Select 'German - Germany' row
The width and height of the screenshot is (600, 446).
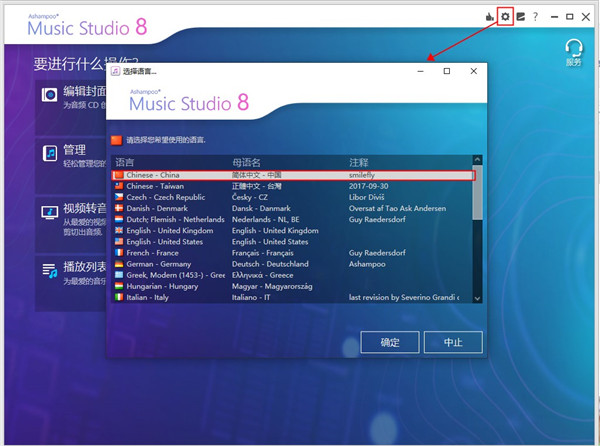(293, 264)
